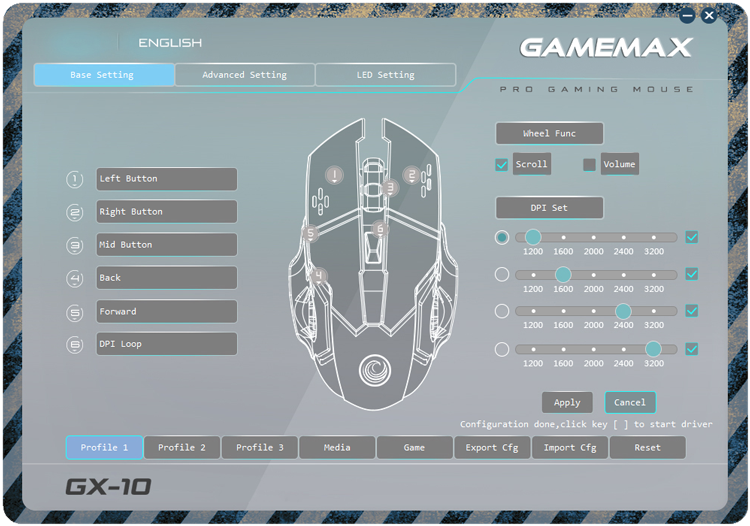This screenshot has width=750, height=526.
Task: Click the GX-10 model label
Action: pos(108,487)
